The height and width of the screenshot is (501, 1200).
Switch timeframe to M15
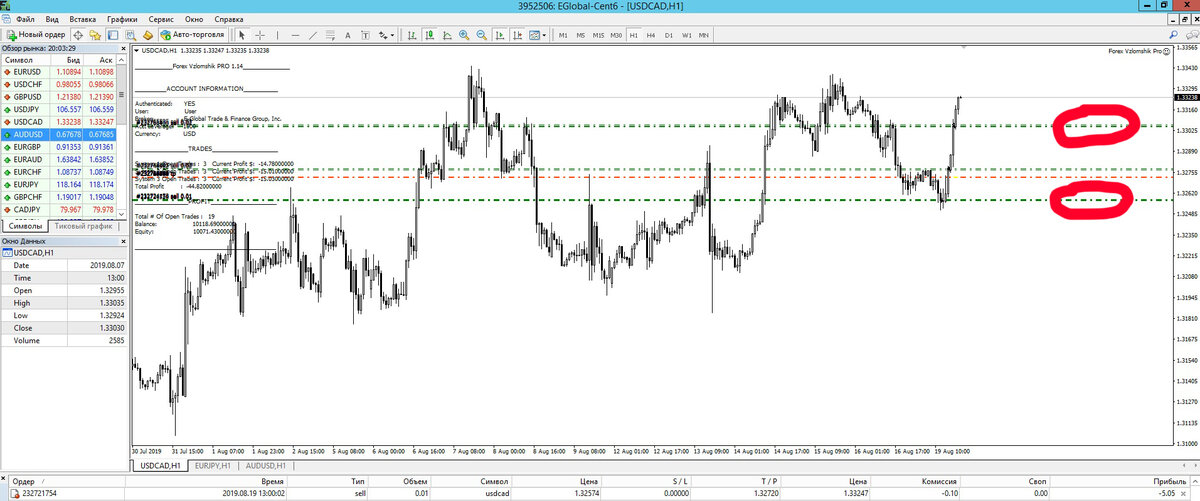coord(598,35)
